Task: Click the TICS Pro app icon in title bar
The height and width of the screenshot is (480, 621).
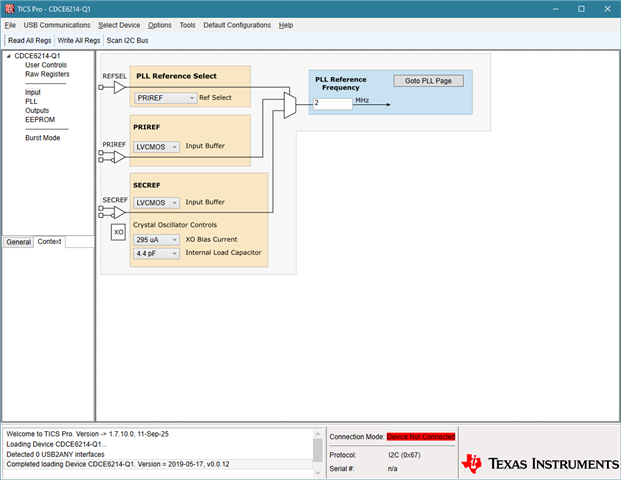Action: (10, 9)
